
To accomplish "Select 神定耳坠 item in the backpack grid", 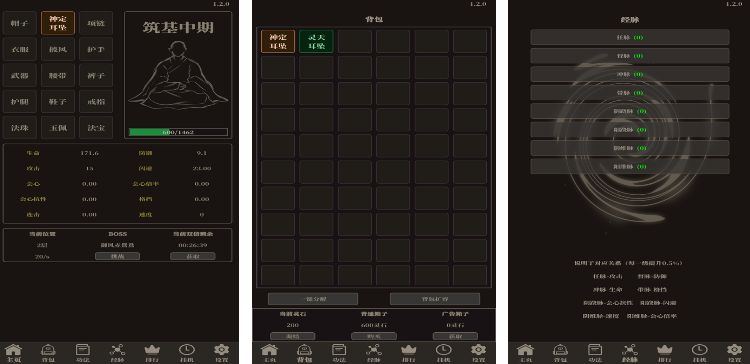I will point(278,41).
